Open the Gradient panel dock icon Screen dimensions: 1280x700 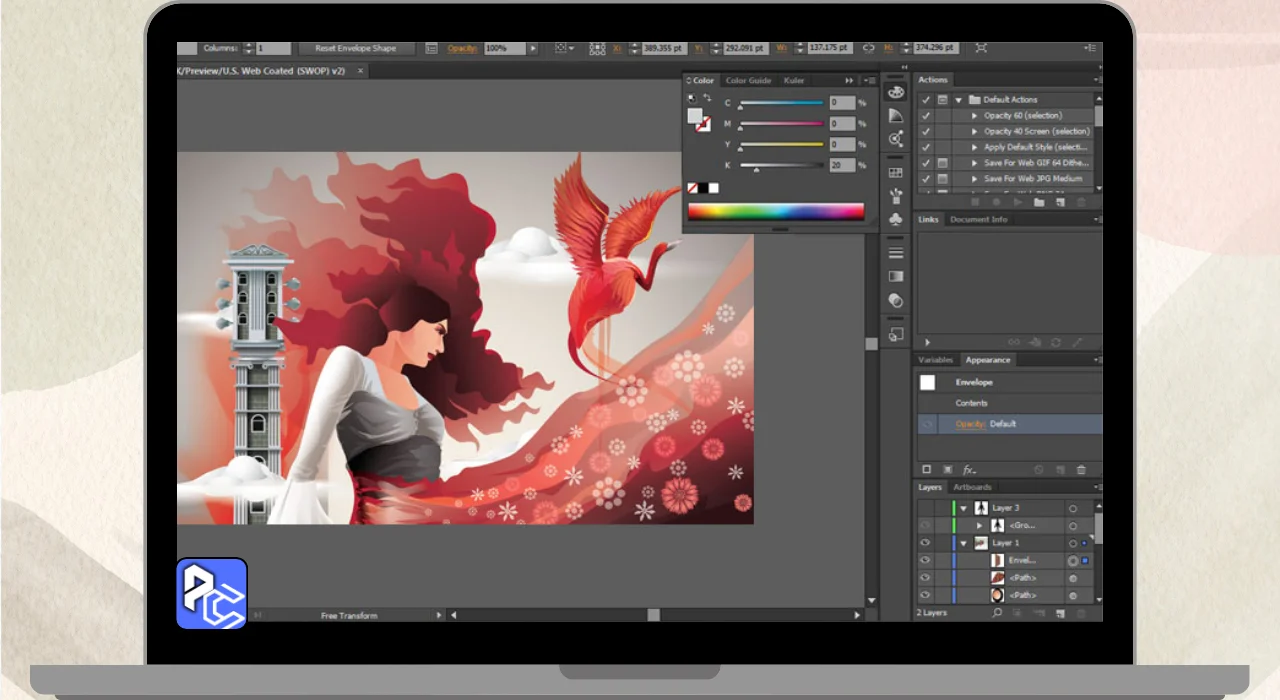(895, 276)
